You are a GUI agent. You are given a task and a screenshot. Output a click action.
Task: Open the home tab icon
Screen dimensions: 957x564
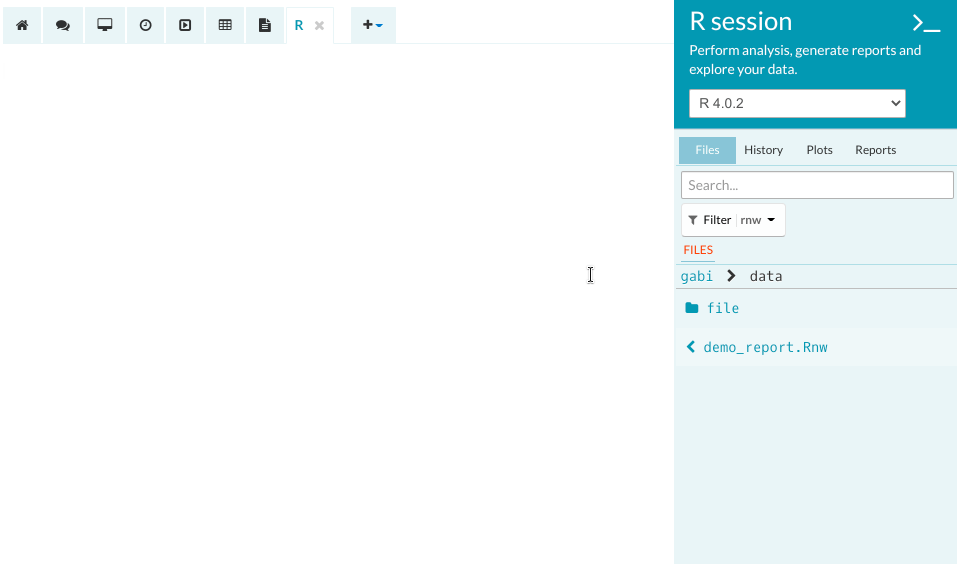(x=22, y=25)
